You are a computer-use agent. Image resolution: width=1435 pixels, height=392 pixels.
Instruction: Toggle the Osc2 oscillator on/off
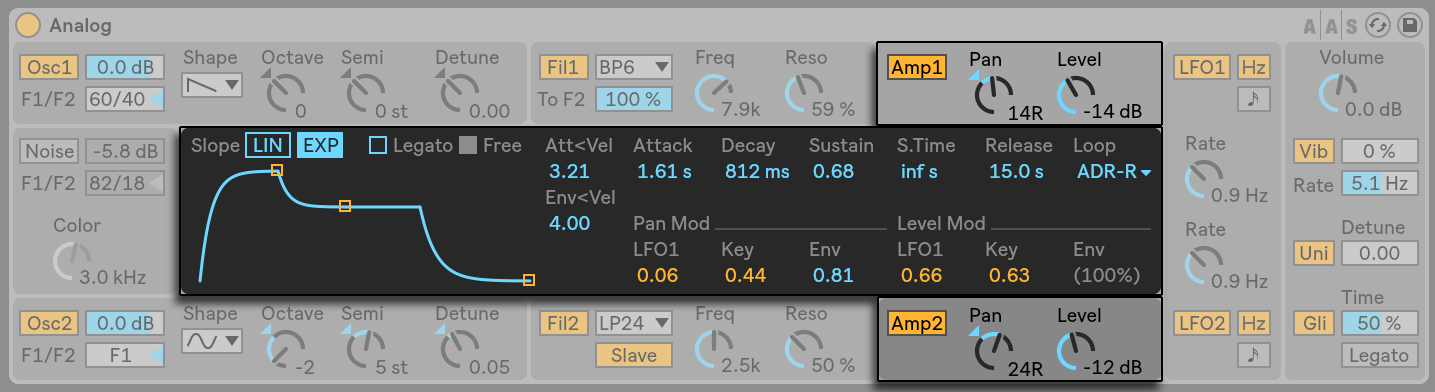click(48, 323)
